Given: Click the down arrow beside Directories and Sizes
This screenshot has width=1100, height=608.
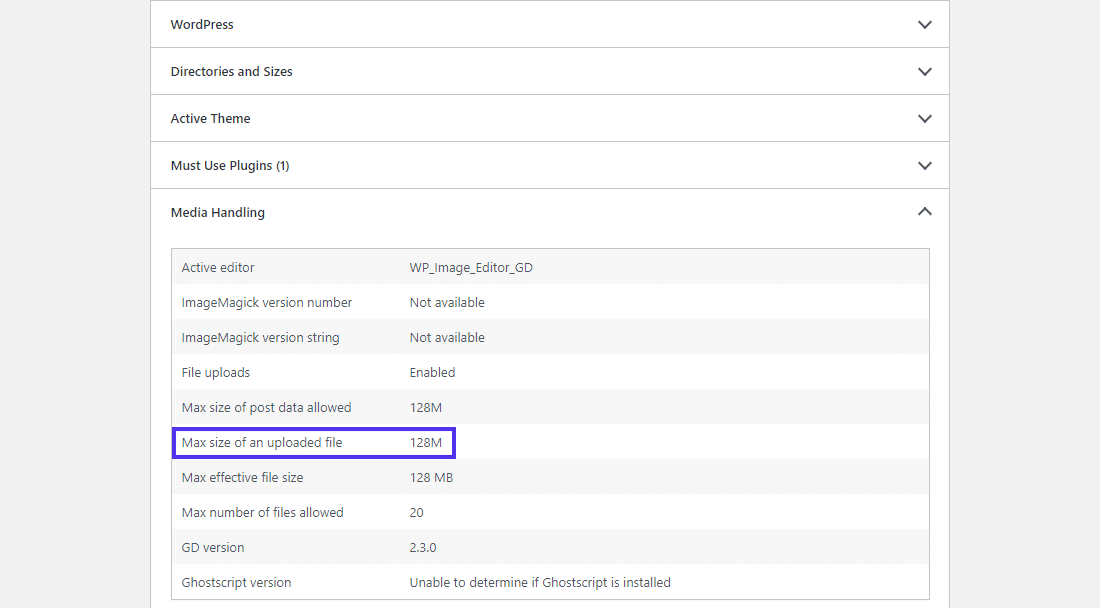Looking at the screenshot, I should click(x=925, y=71).
